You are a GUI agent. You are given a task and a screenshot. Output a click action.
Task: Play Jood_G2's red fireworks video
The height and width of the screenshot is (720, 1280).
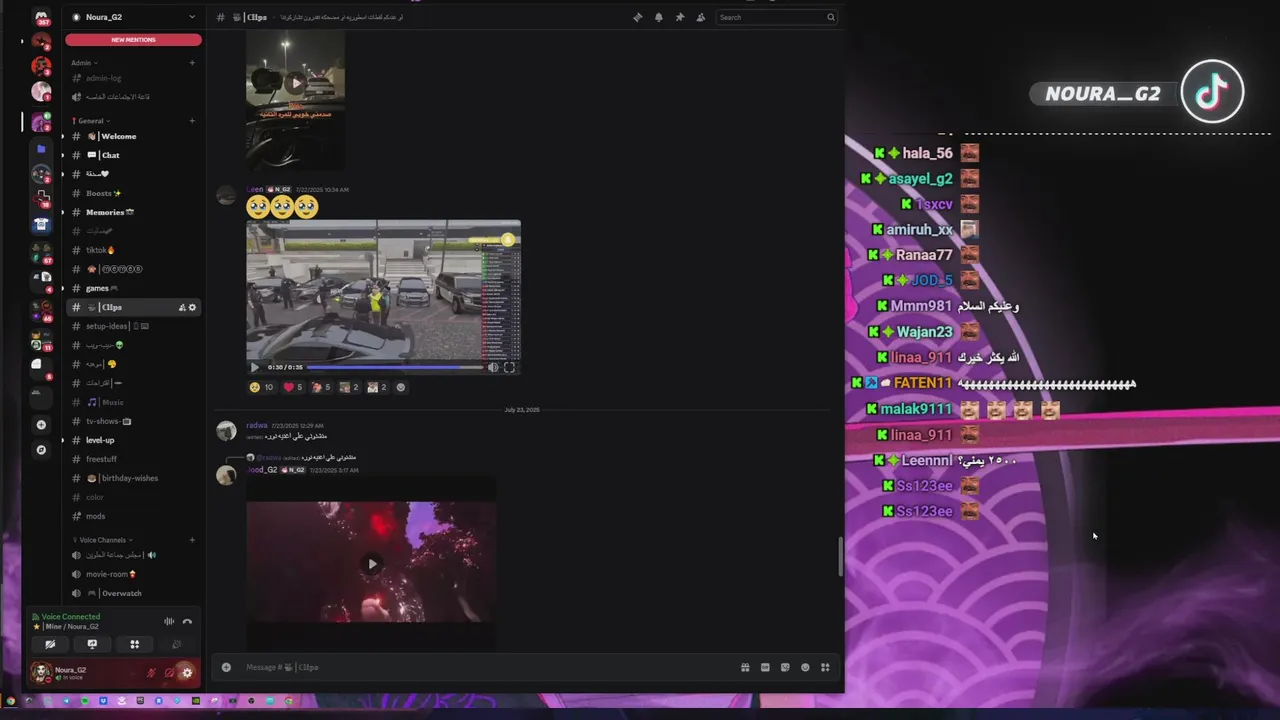(x=372, y=563)
